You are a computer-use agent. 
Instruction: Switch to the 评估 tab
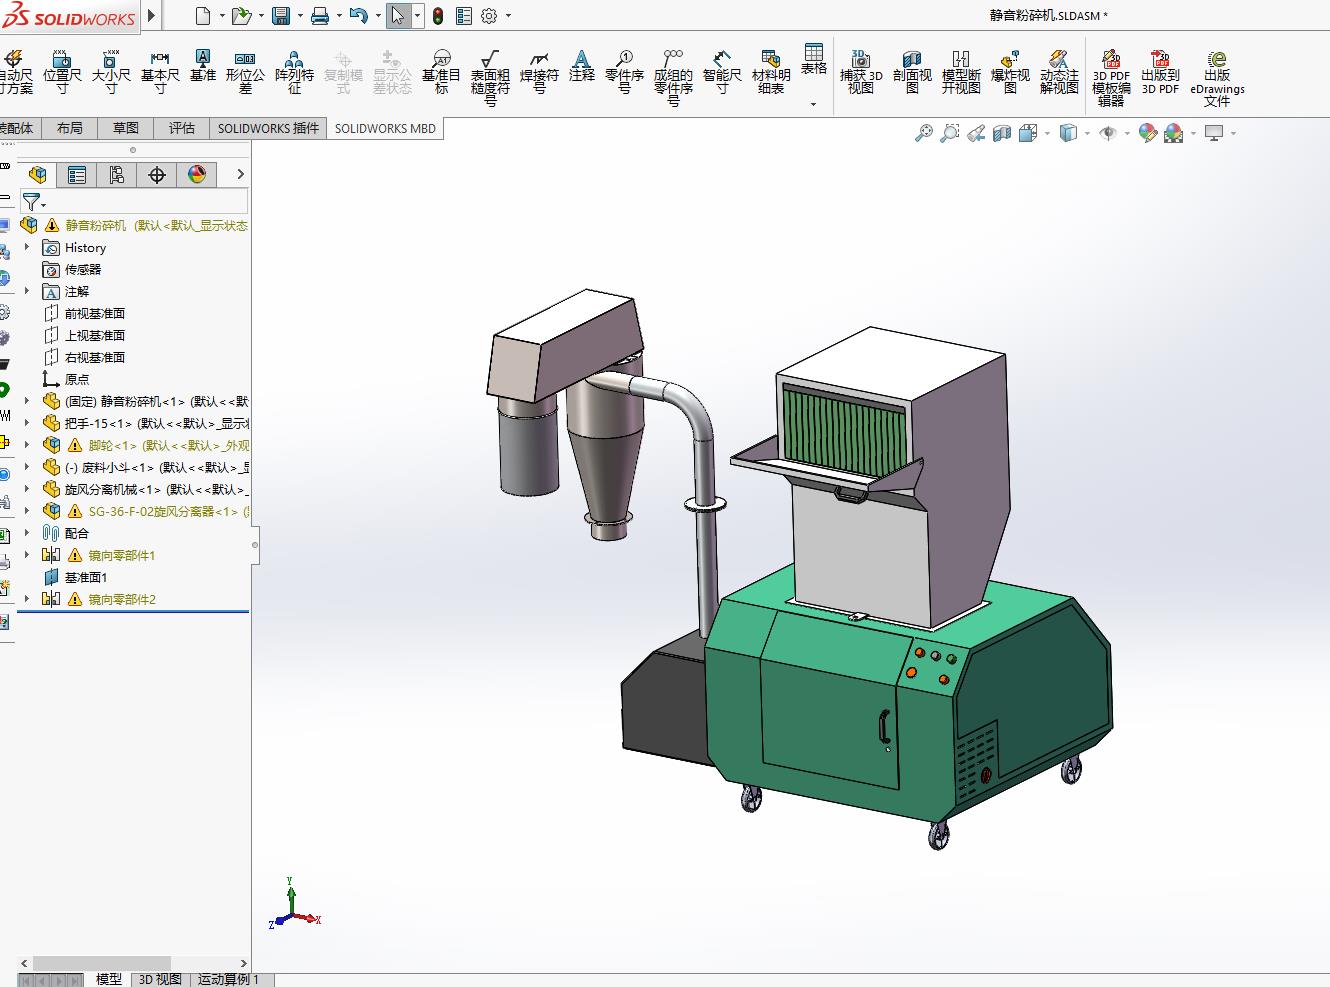click(182, 128)
